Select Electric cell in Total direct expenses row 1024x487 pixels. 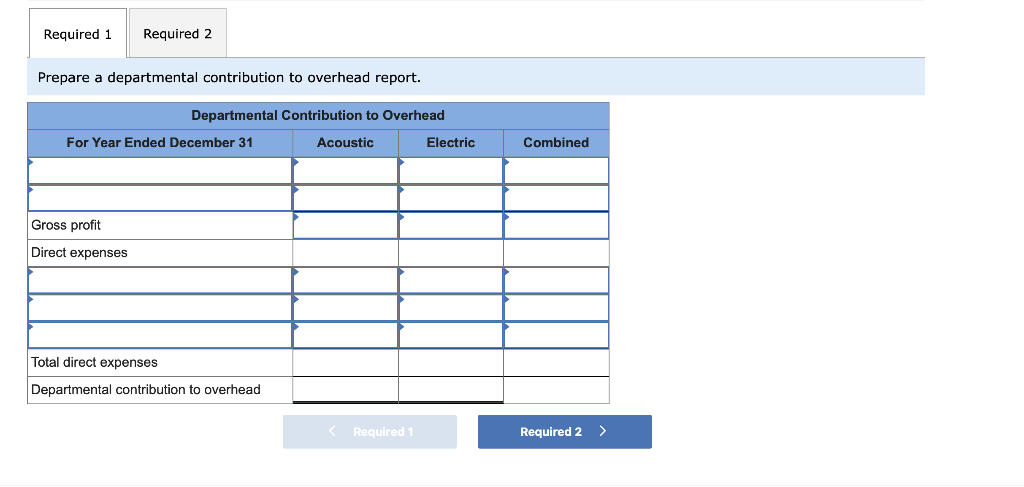pos(451,362)
